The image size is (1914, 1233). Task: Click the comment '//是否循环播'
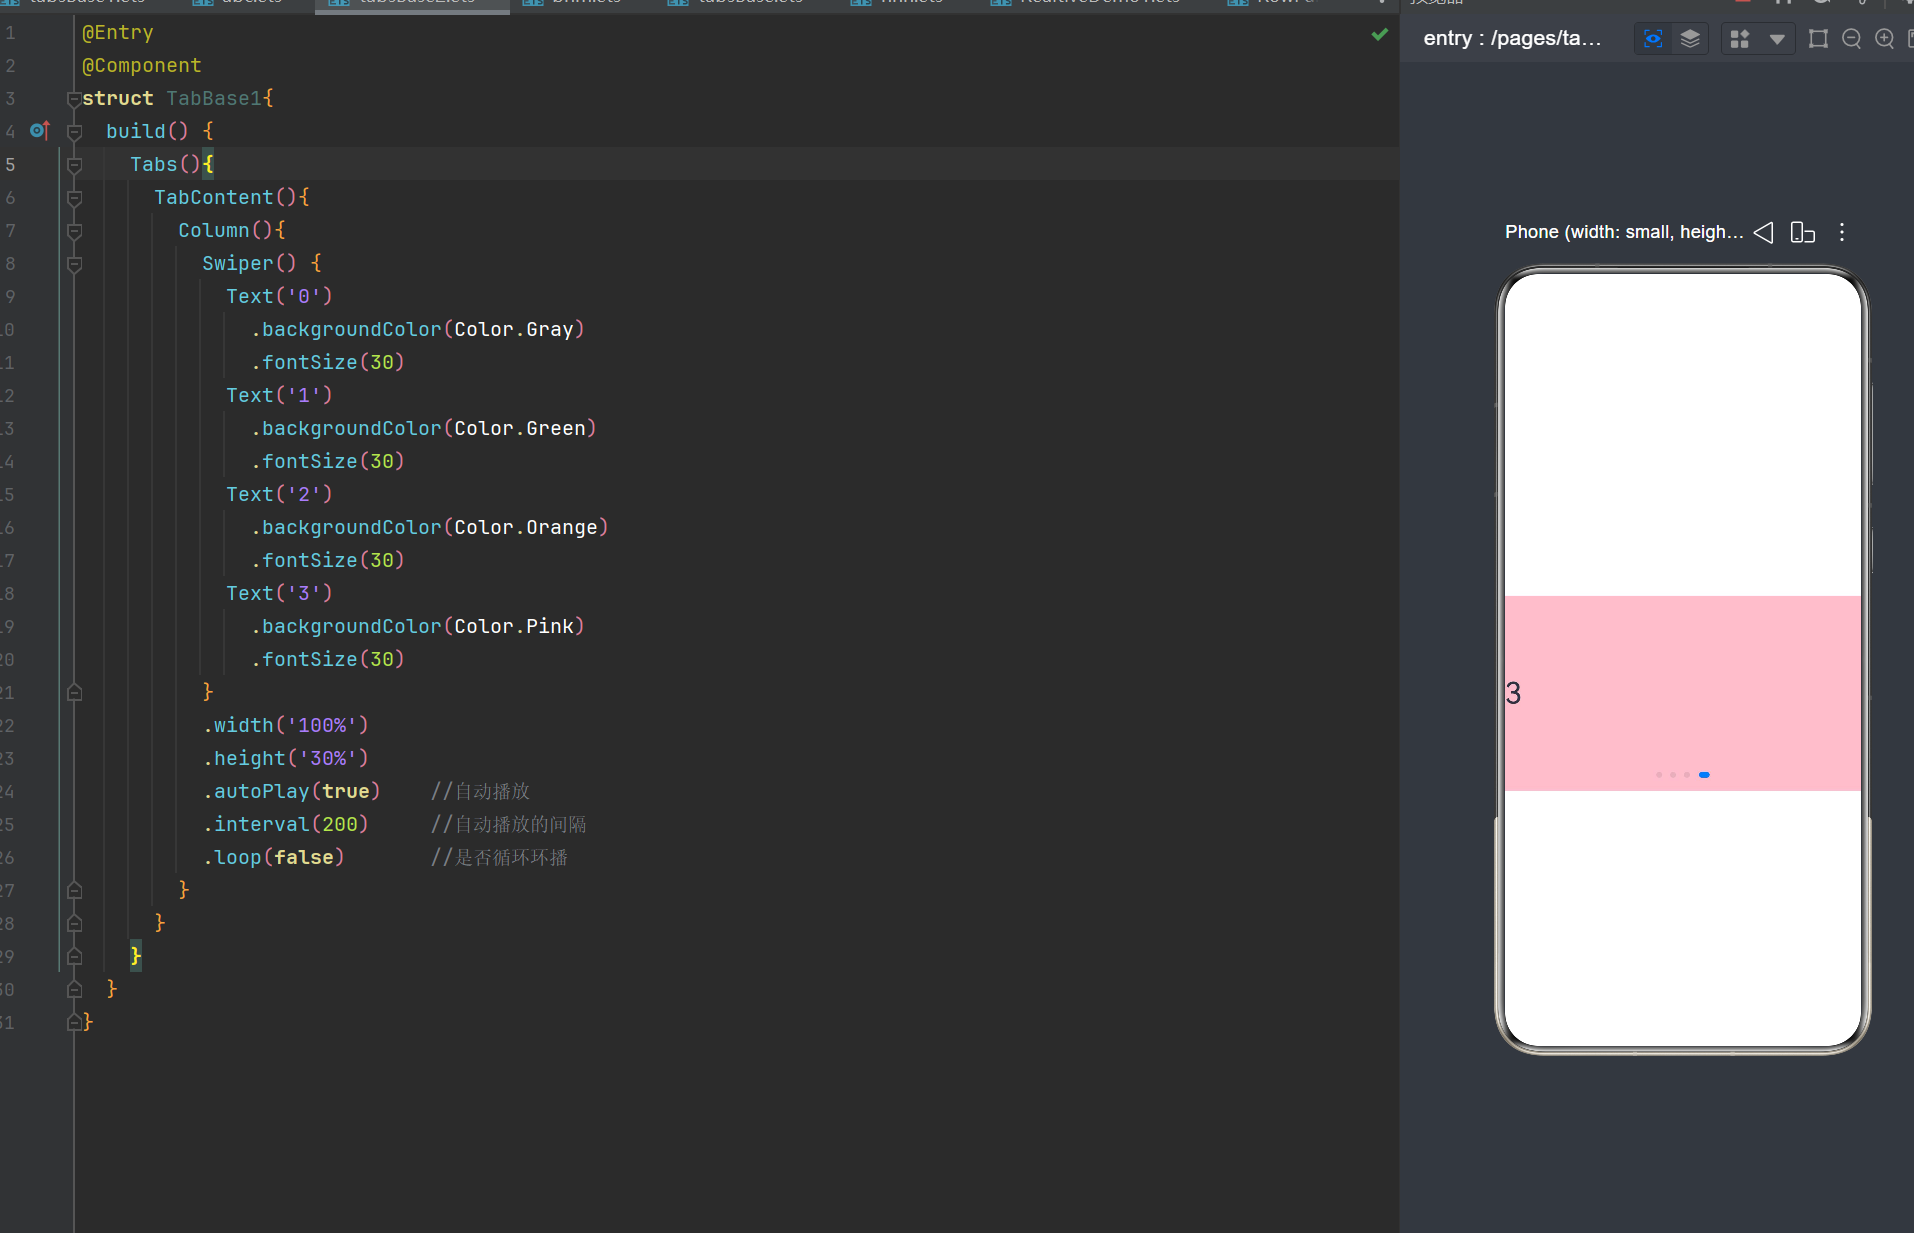tap(499, 857)
